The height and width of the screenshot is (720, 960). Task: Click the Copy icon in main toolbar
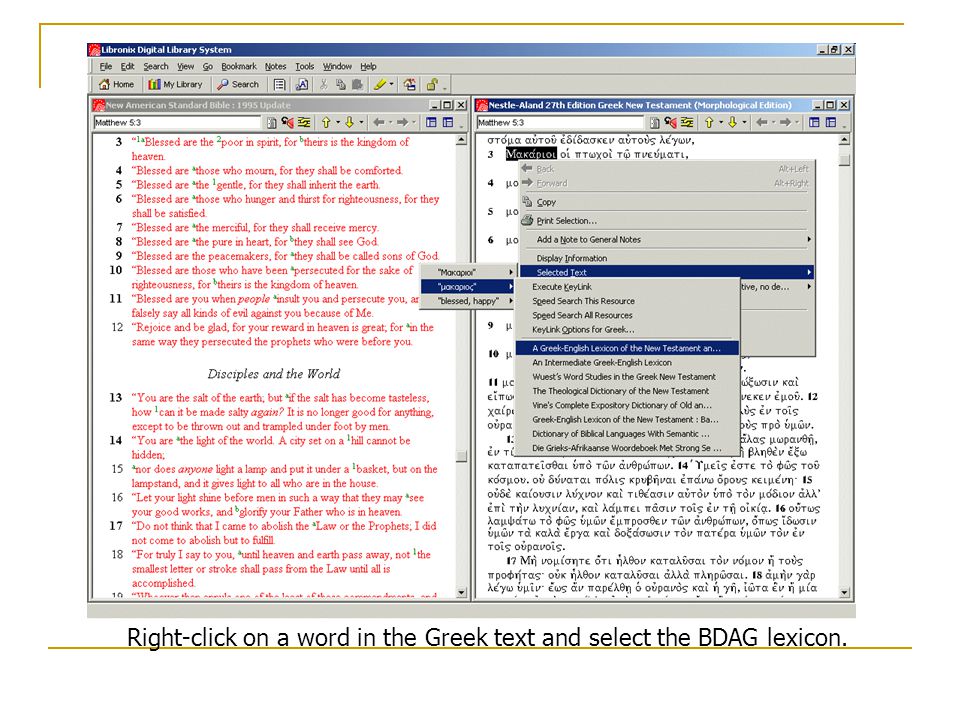(341, 84)
